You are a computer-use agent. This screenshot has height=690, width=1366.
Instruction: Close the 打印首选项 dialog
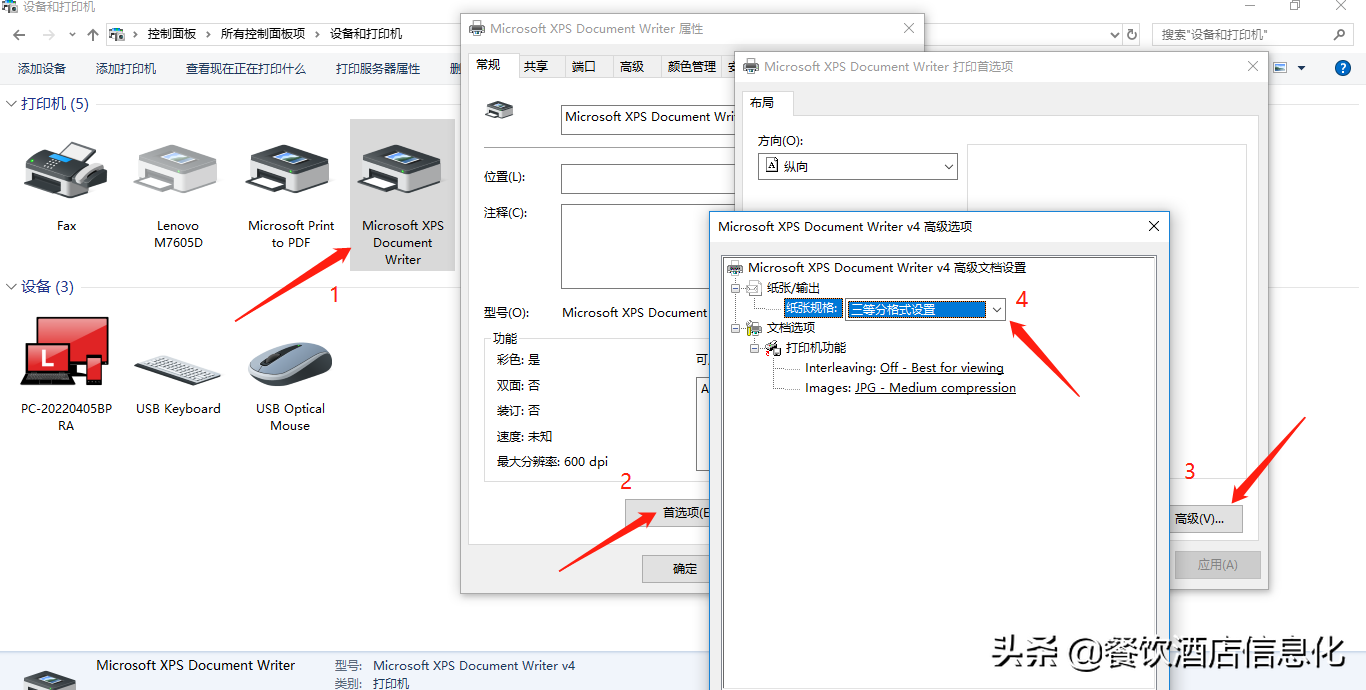(1253, 66)
